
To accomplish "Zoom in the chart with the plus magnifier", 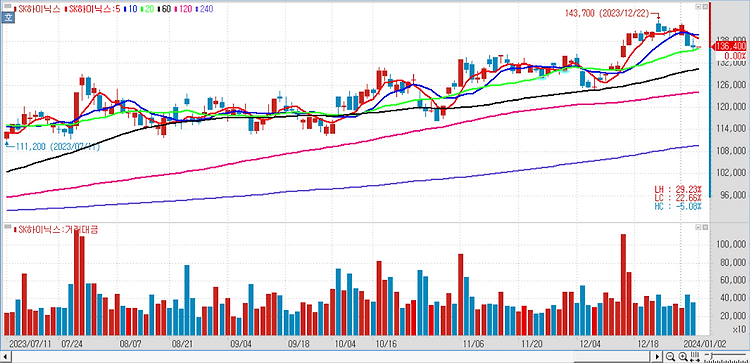I will (x=683, y=357).
